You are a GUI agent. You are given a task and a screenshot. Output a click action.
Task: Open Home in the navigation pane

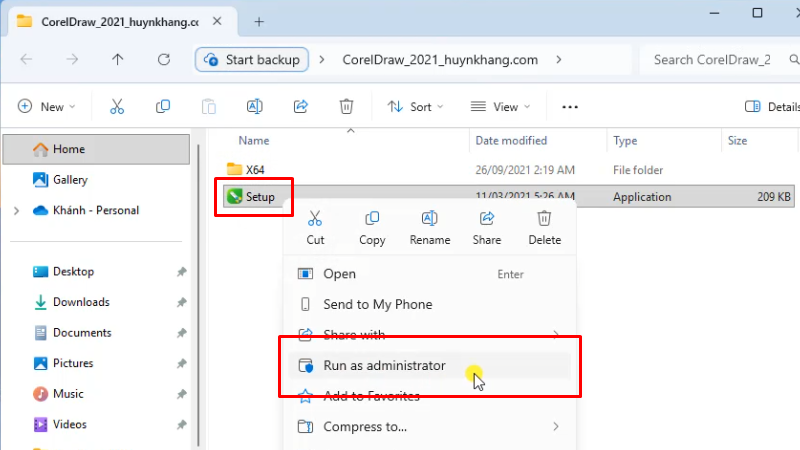click(96, 149)
